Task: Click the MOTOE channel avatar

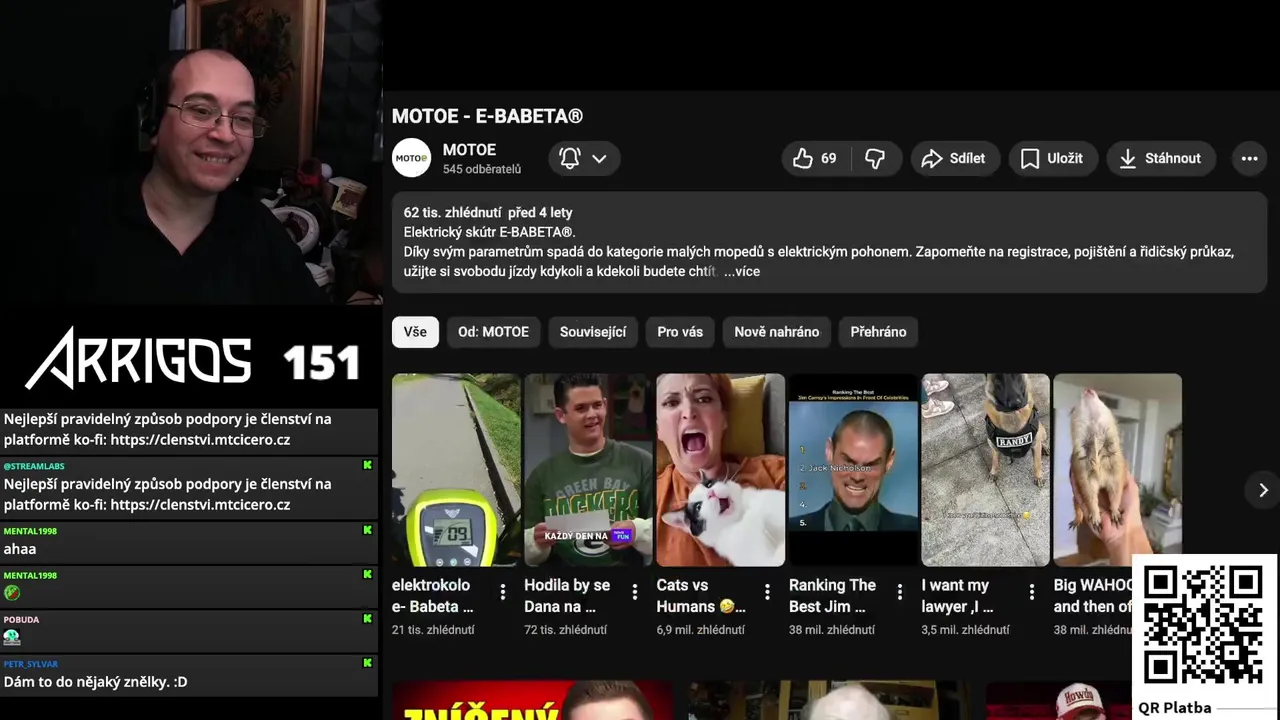Action: click(x=411, y=158)
